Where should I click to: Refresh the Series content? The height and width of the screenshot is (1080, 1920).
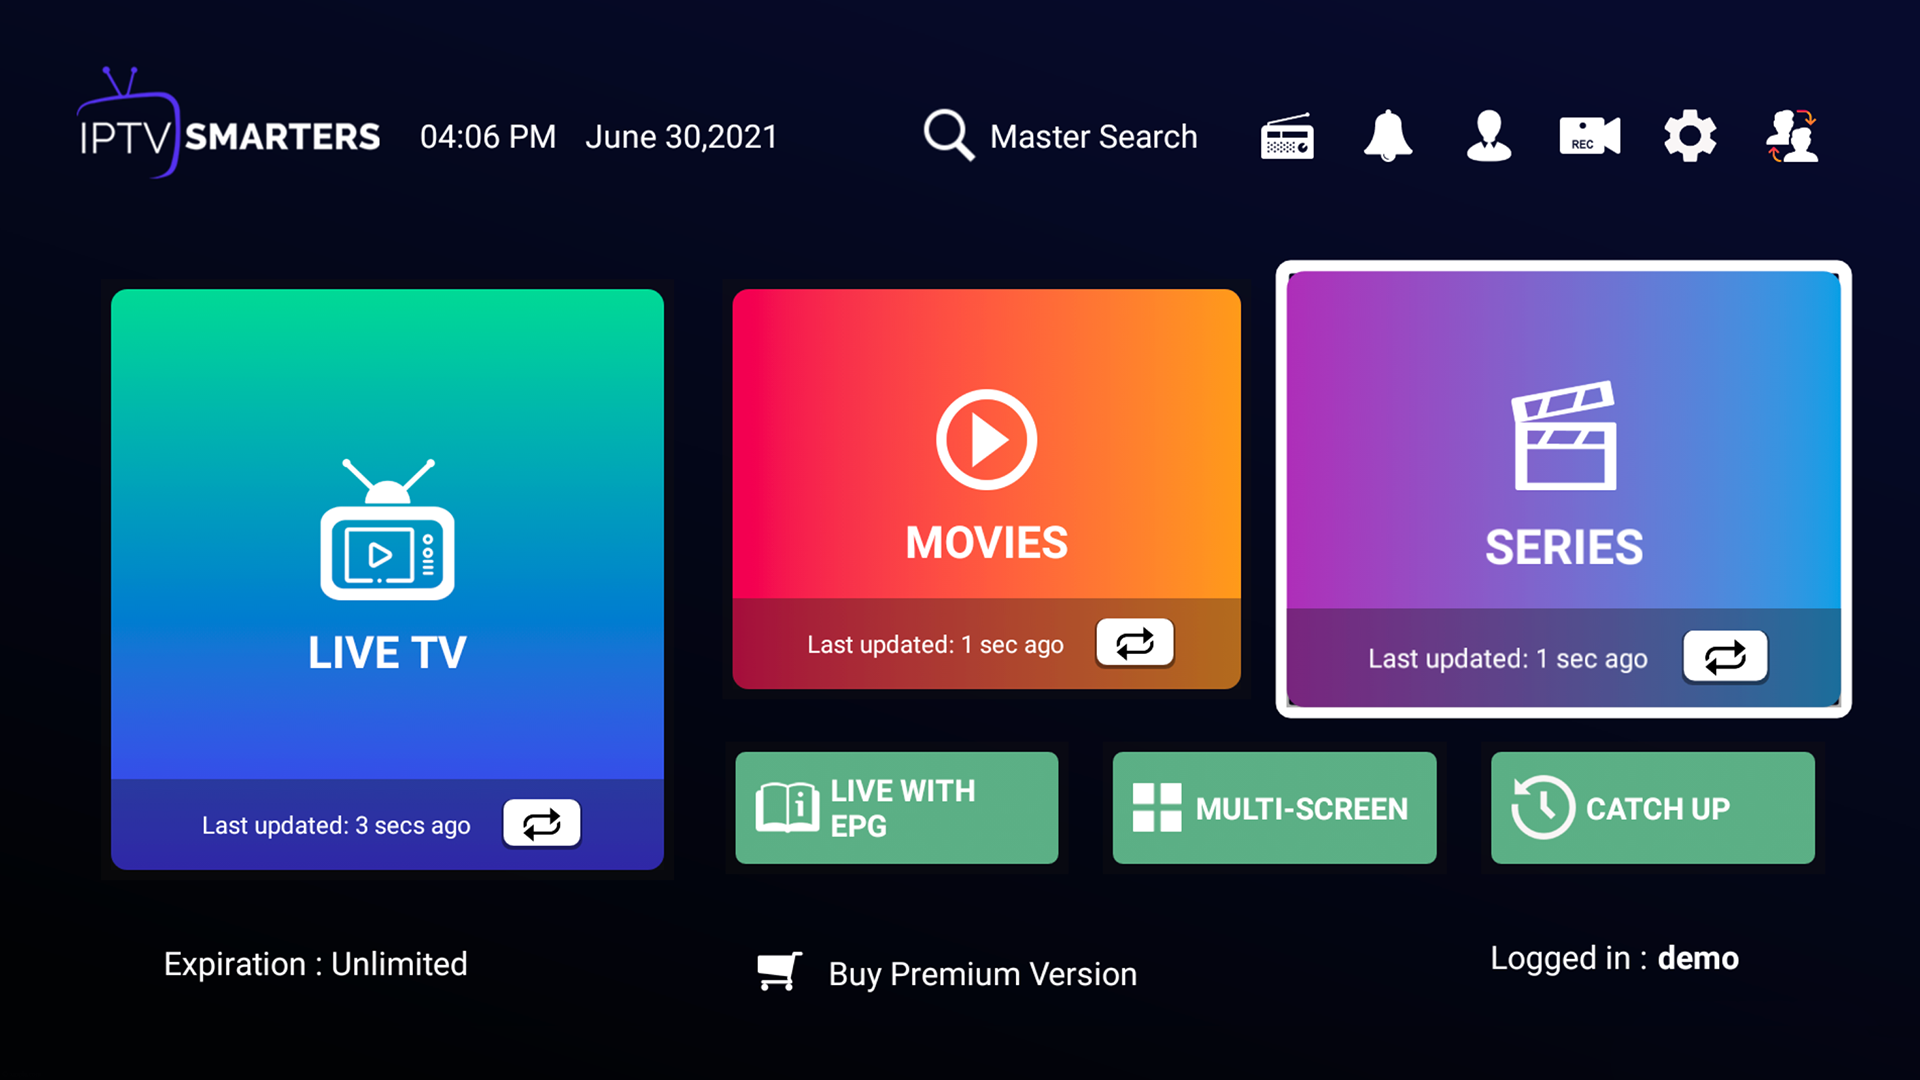pos(1724,655)
